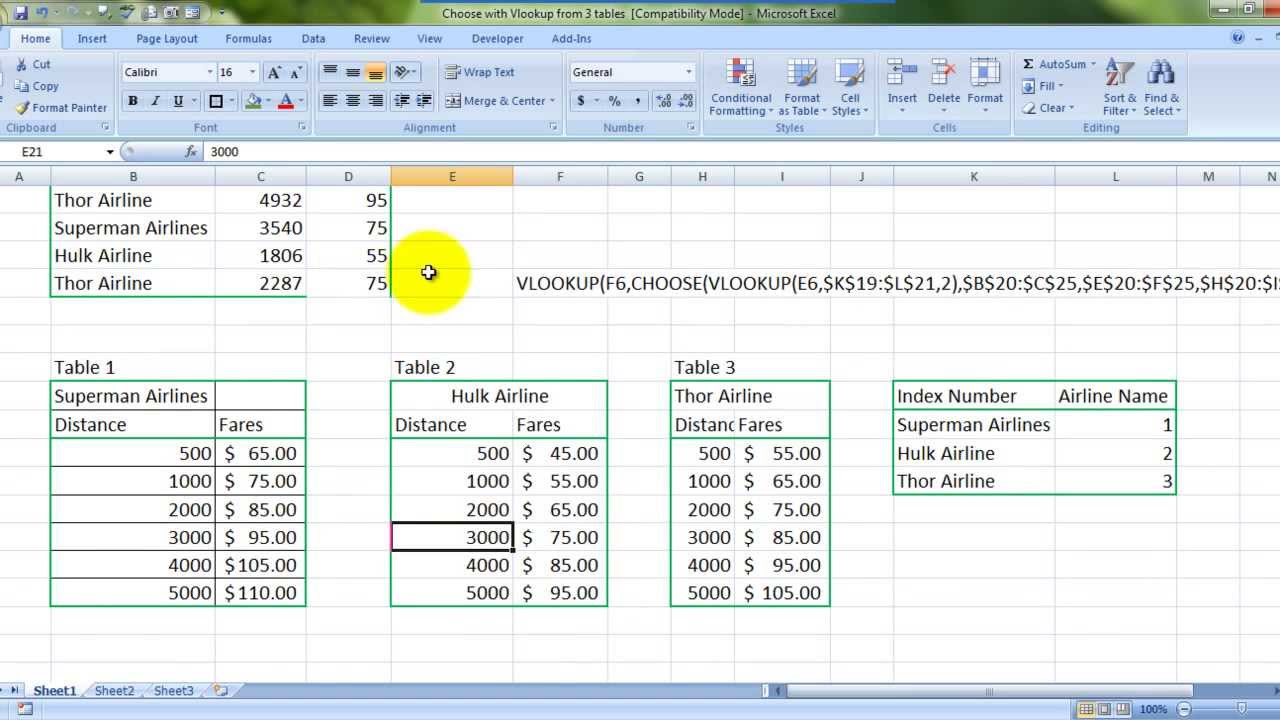Toggle underline formatting
The height and width of the screenshot is (720, 1280).
pyautogui.click(x=178, y=101)
